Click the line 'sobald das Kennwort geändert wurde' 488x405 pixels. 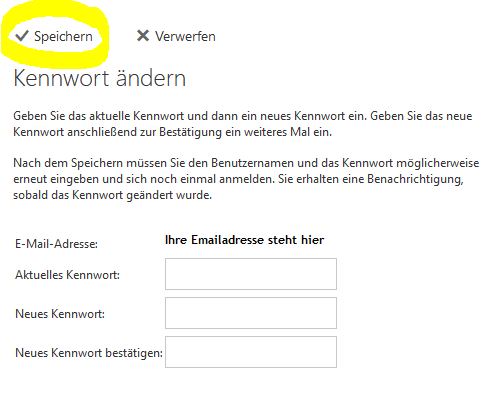[112, 195]
